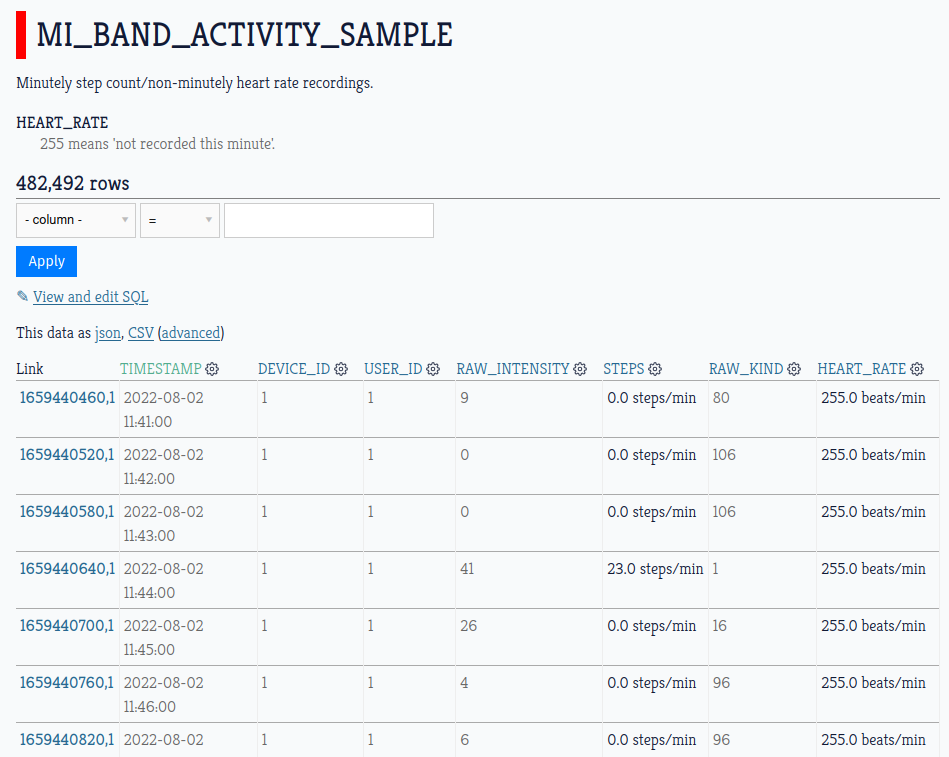
Task: Click the pencil icon beside View and edit SQL
Action: pyautogui.click(x=22, y=297)
